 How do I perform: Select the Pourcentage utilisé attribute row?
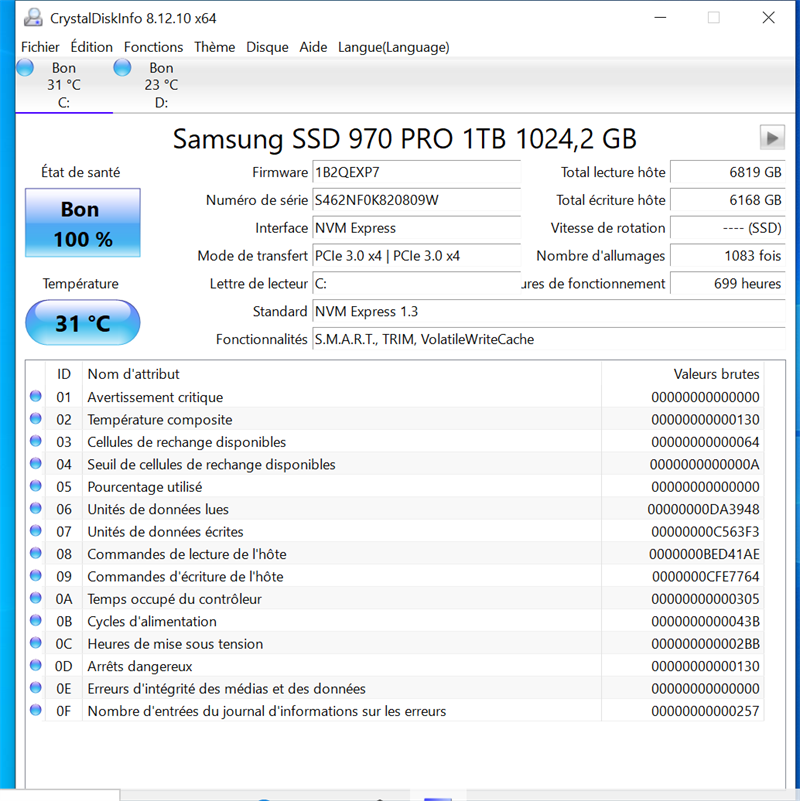click(395, 487)
